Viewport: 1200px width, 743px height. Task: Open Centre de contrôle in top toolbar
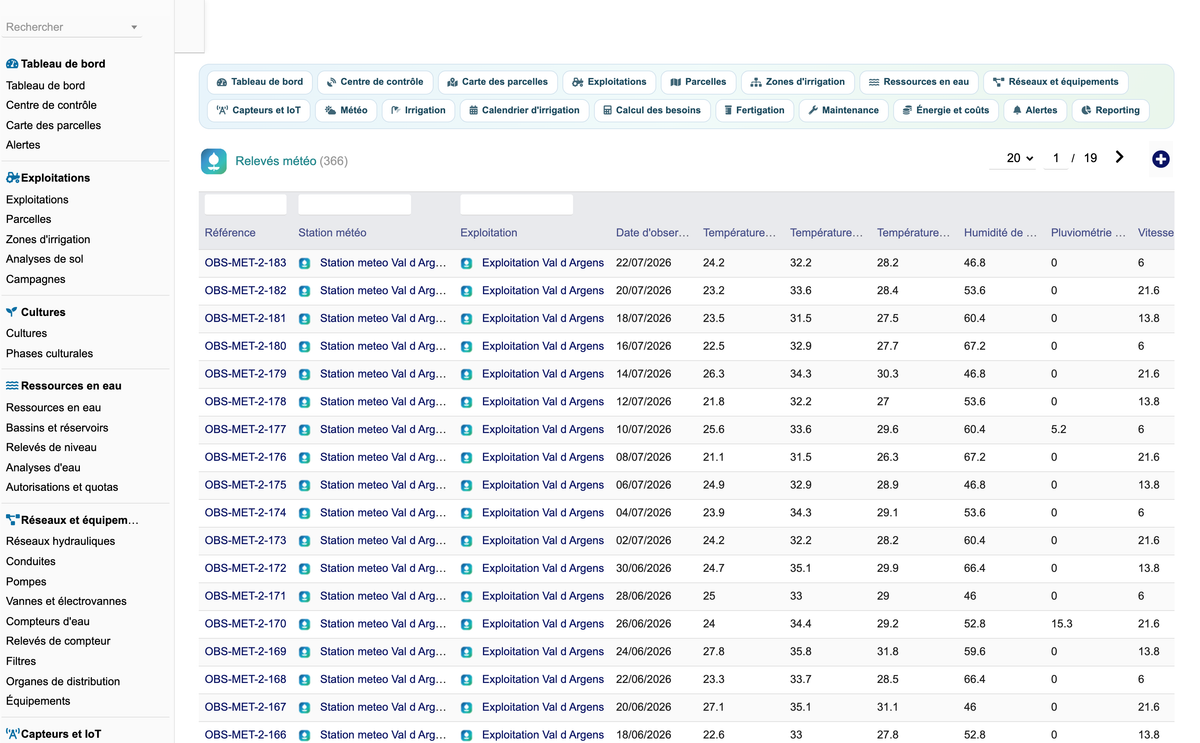pos(375,82)
